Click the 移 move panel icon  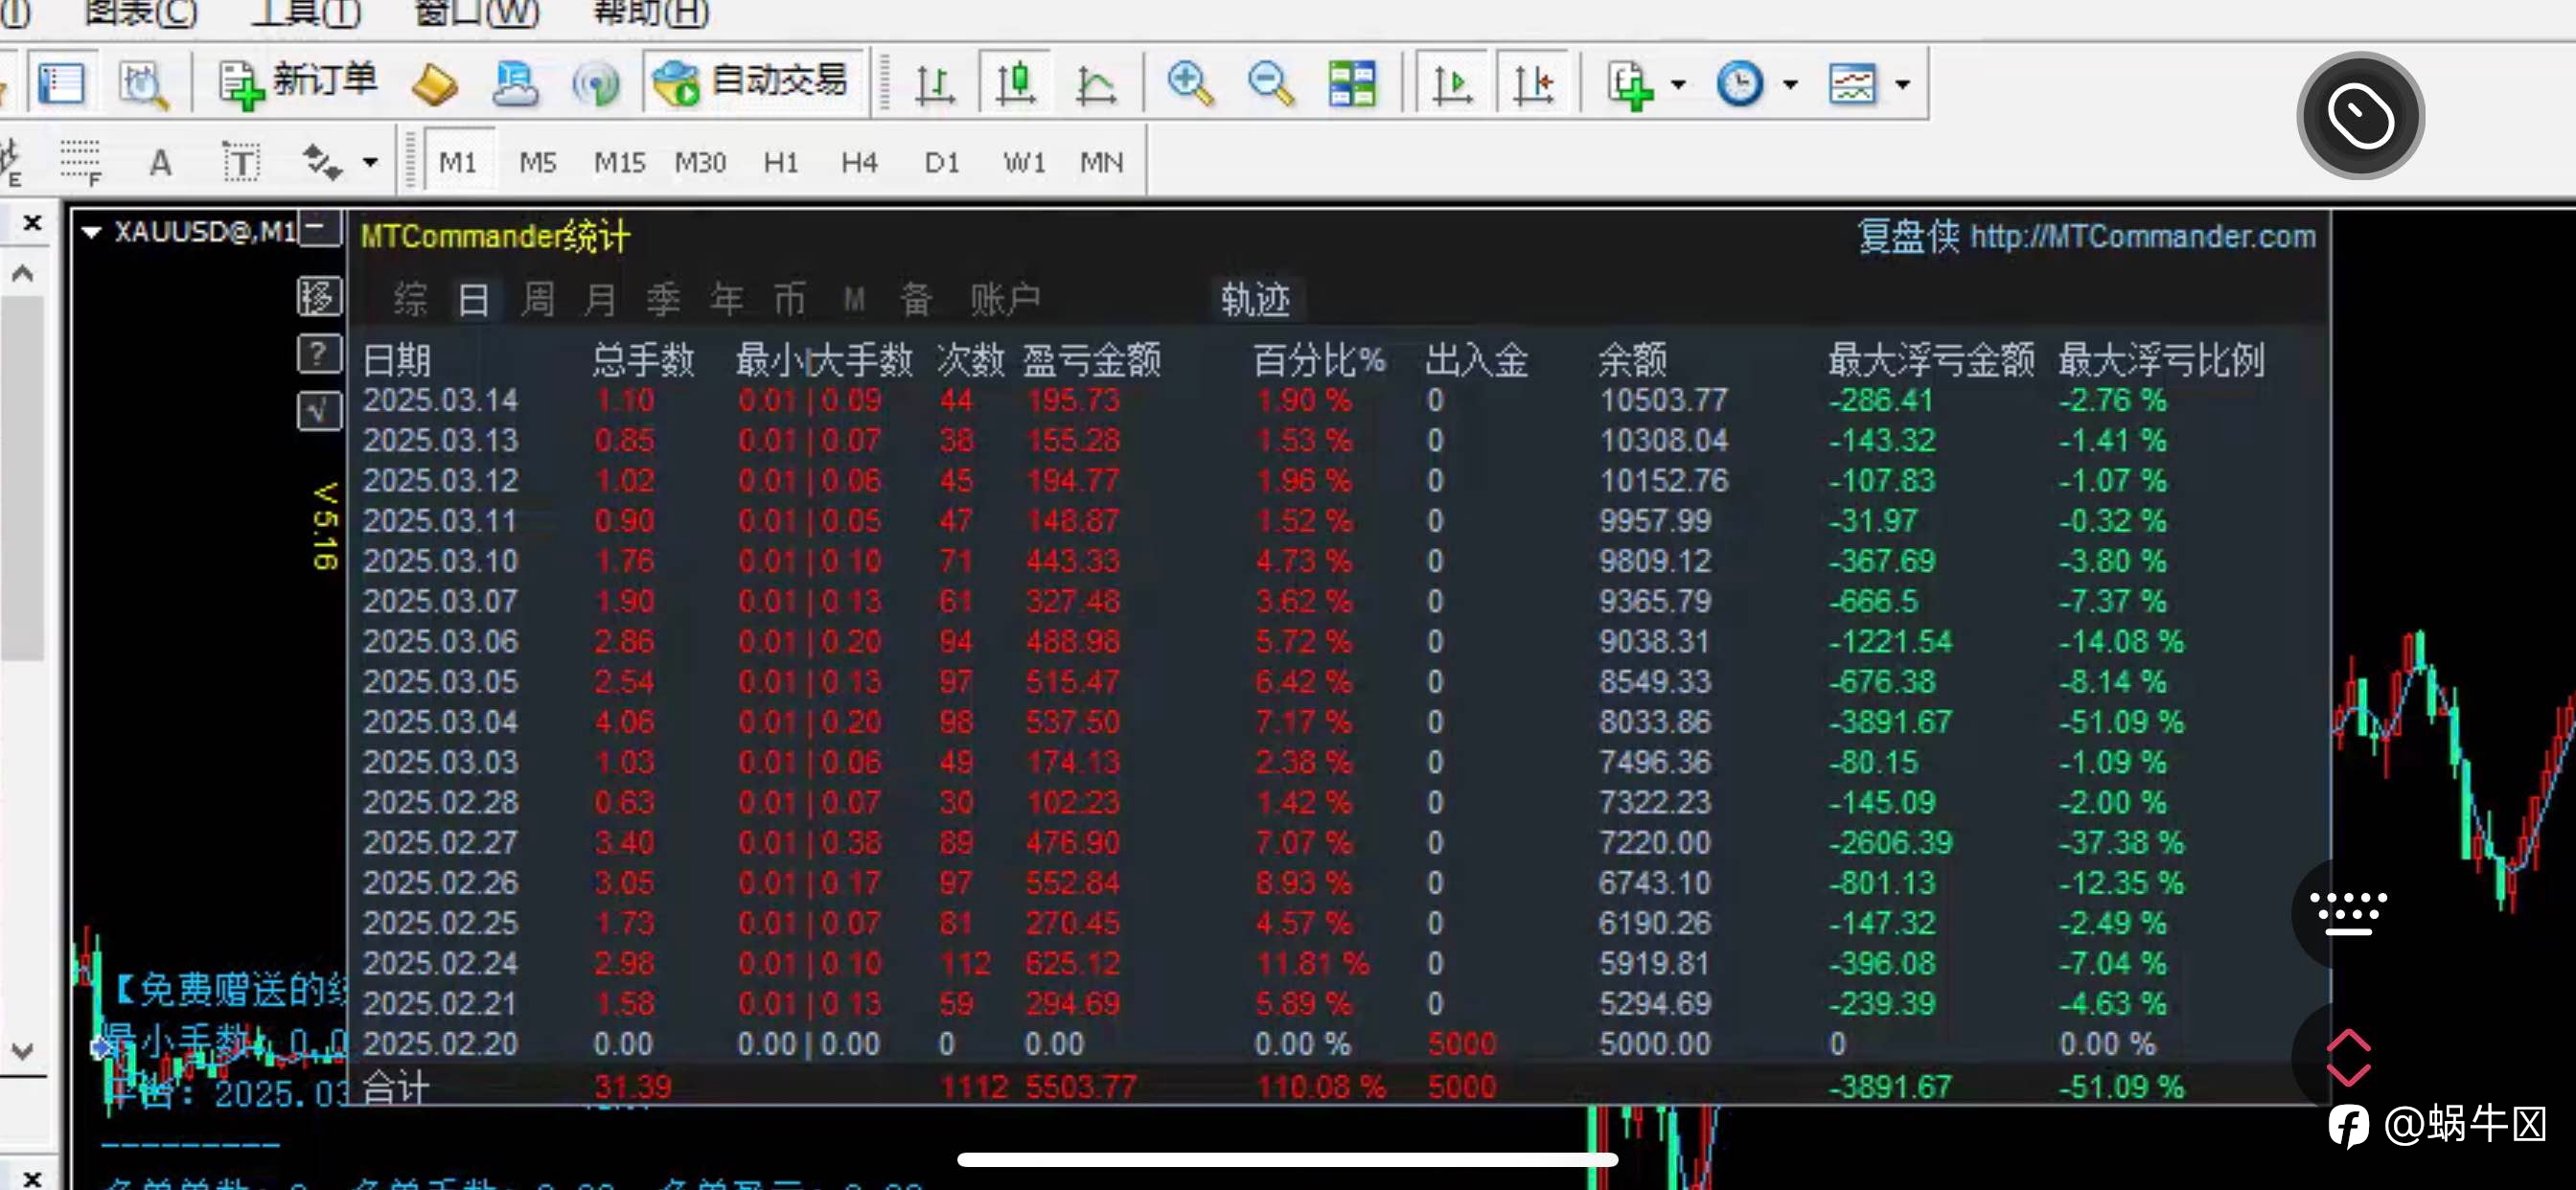tap(319, 296)
